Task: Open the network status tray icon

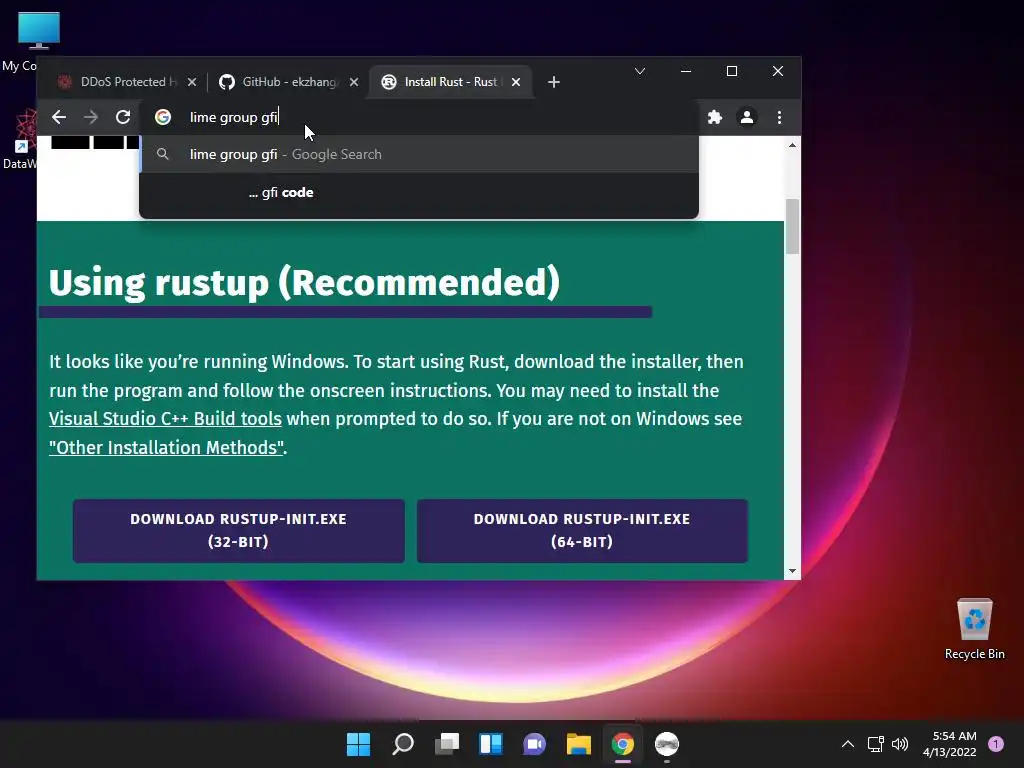Action: [875, 744]
